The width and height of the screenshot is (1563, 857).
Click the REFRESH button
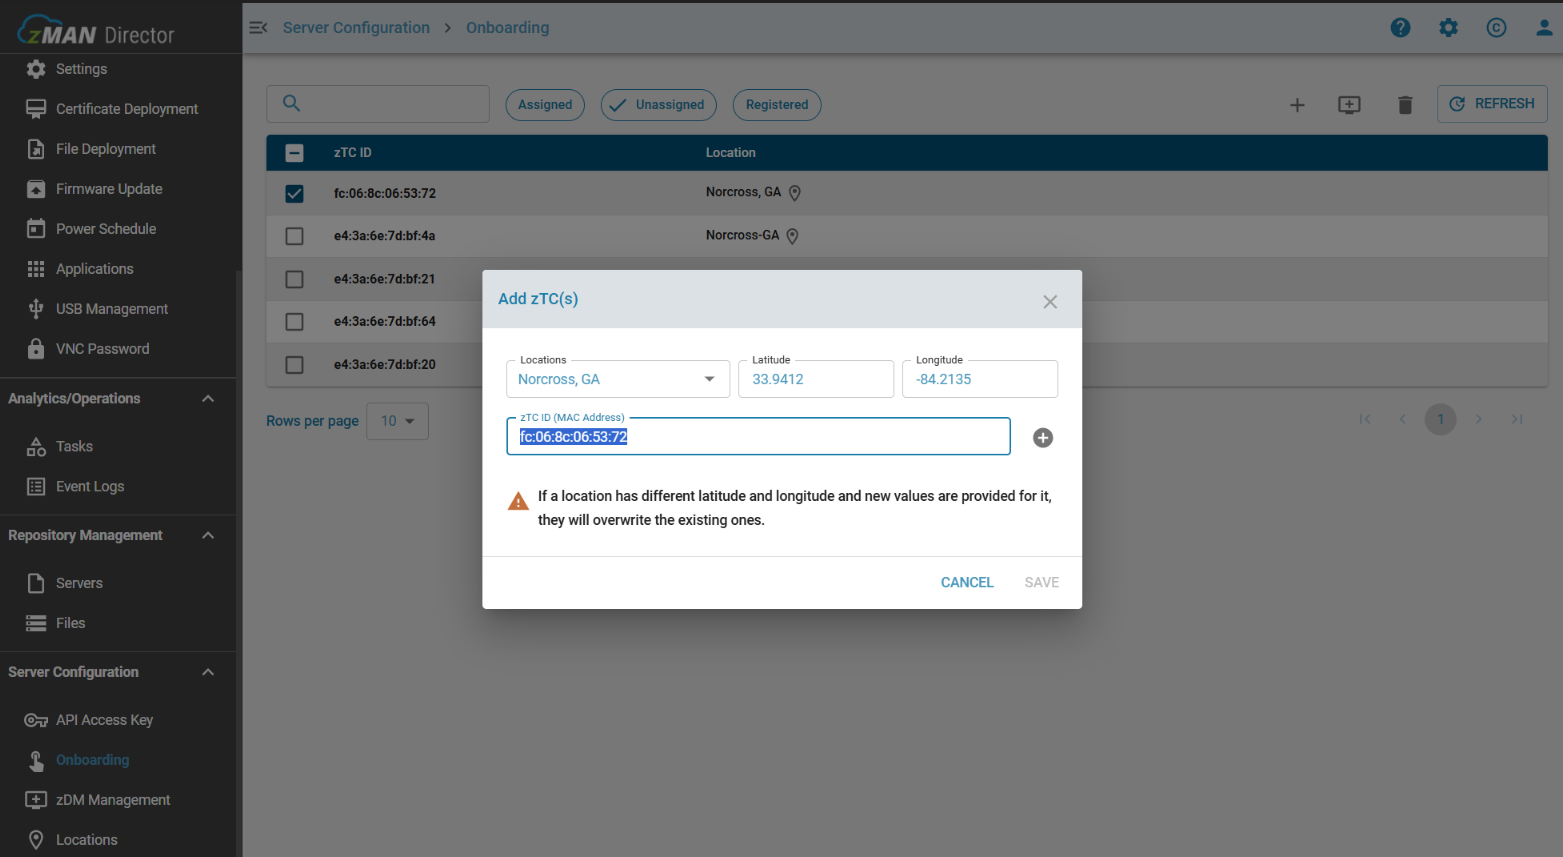(x=1491, y=104)
